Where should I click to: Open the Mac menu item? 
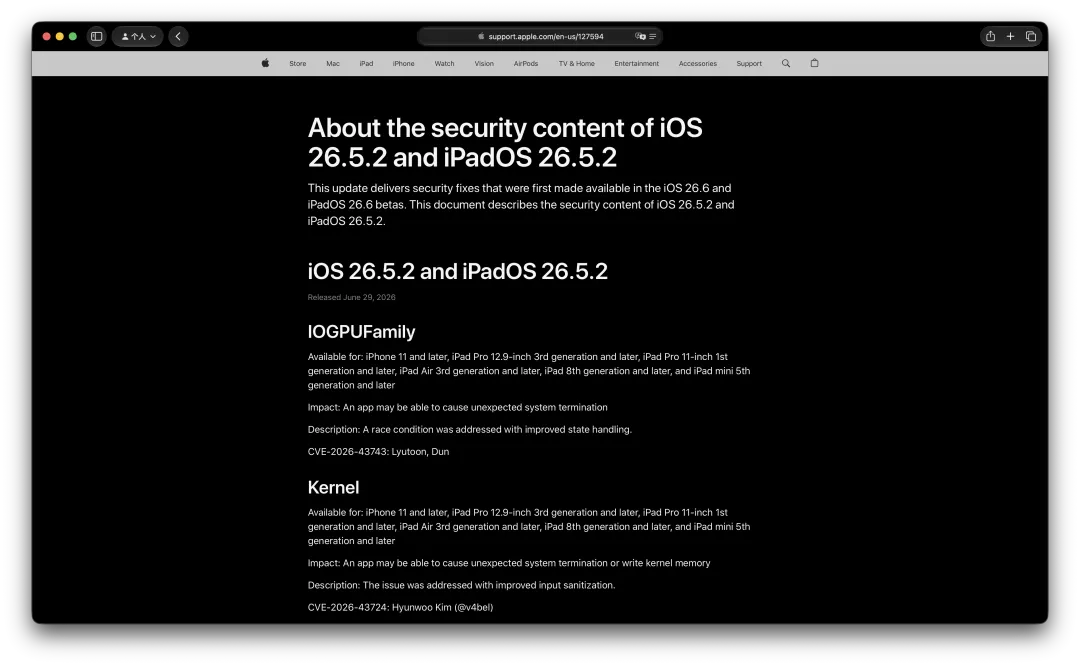tap(333, 63)
